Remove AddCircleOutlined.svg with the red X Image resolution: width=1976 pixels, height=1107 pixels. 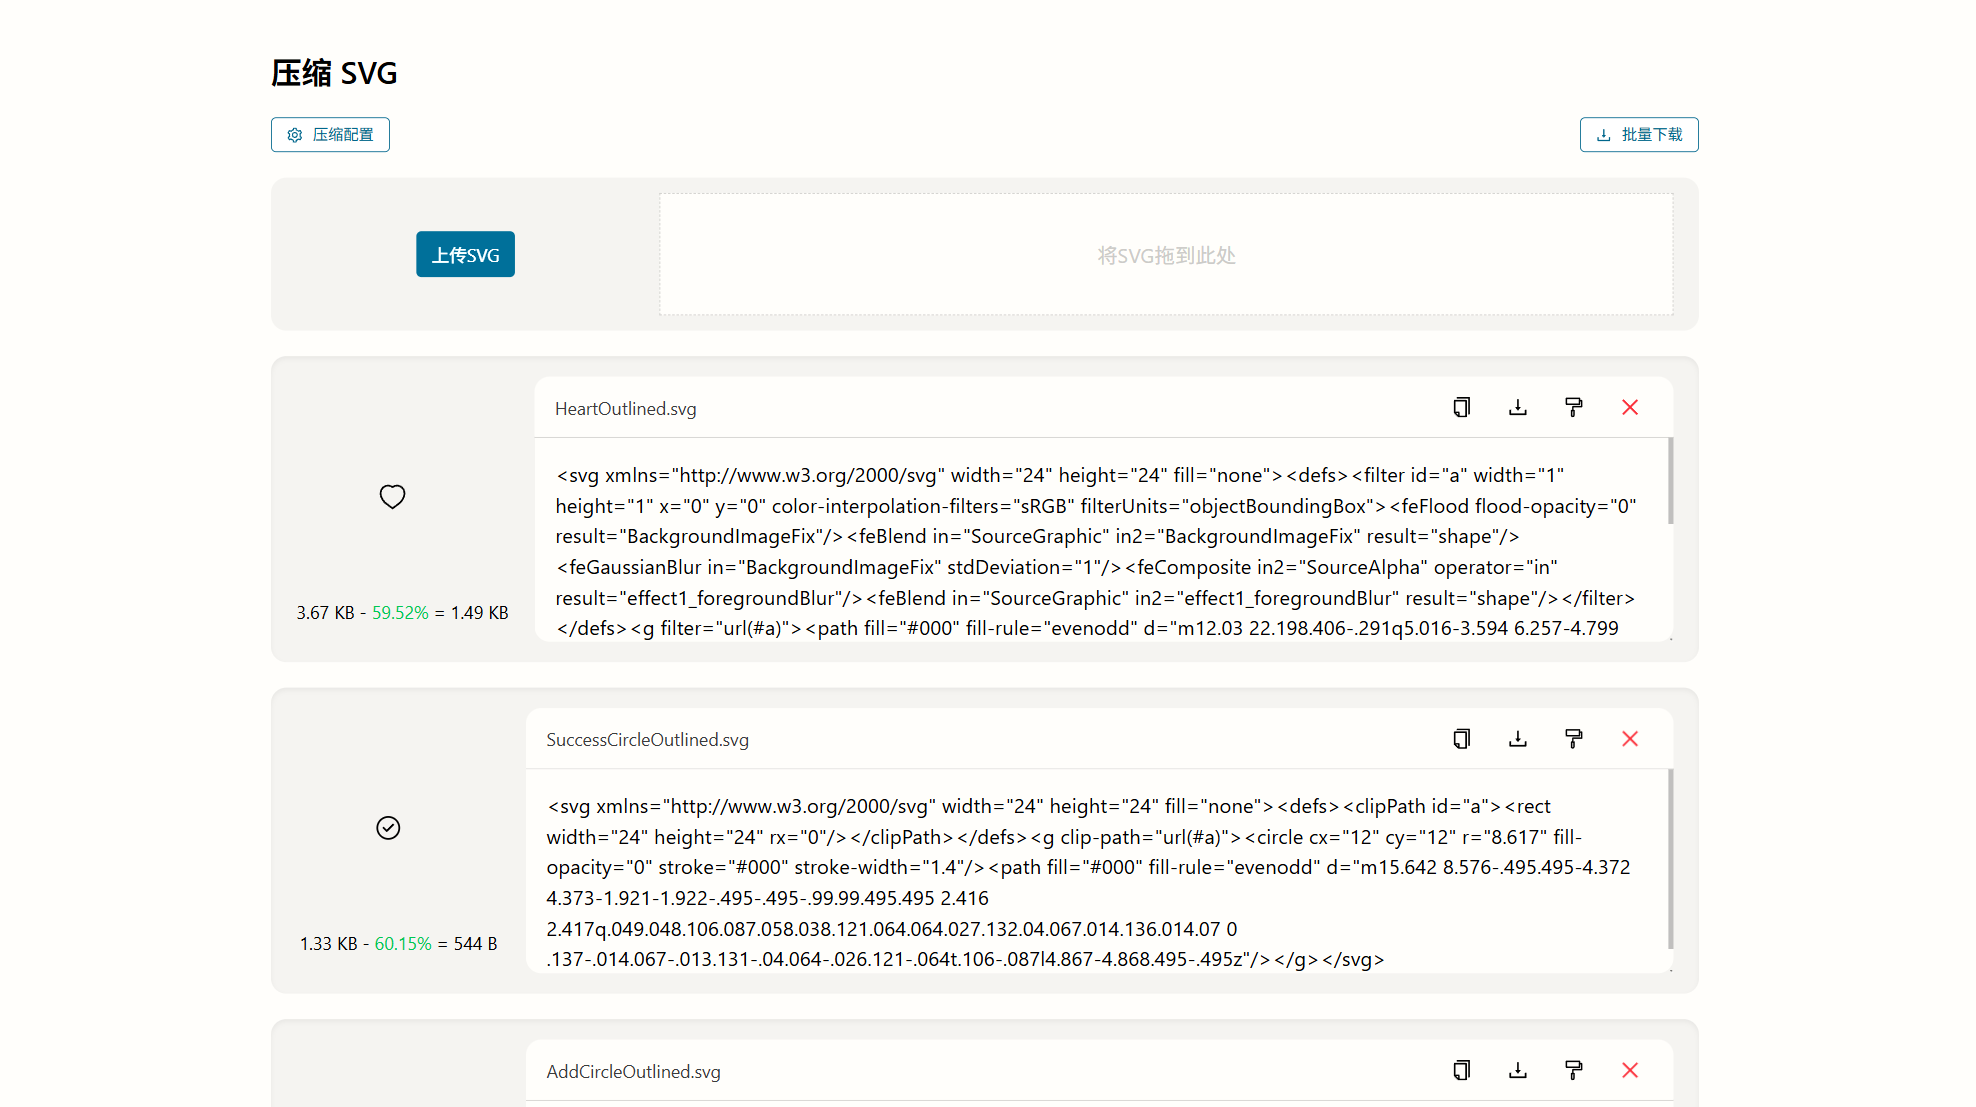pos(1630,1070)
